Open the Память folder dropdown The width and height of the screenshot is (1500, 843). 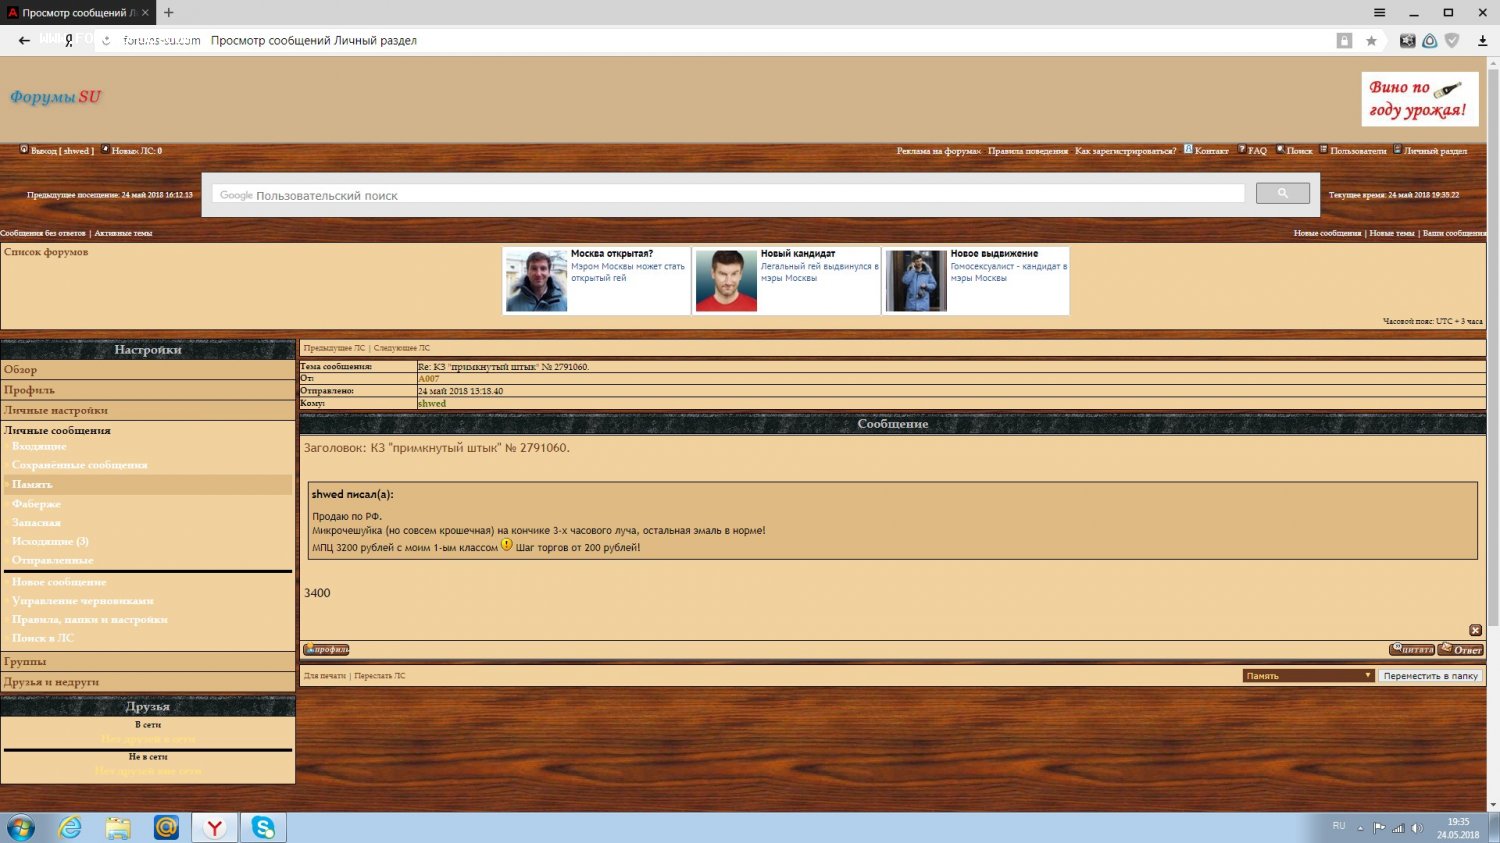tap(1308, 676)
